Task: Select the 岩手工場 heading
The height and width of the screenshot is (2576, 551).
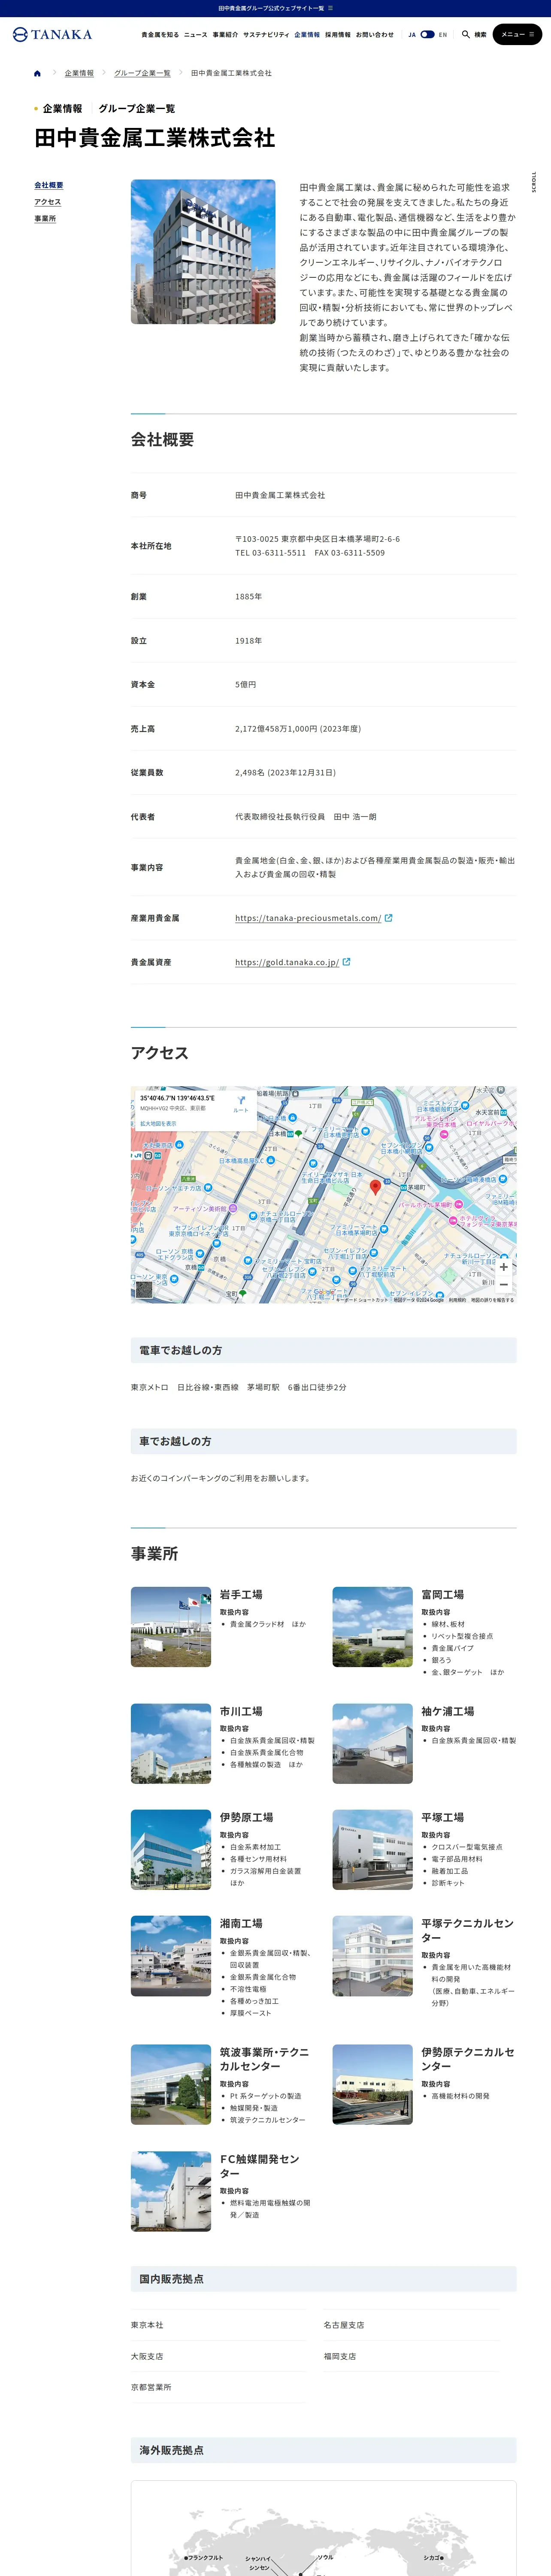Action: point(241,1595)
